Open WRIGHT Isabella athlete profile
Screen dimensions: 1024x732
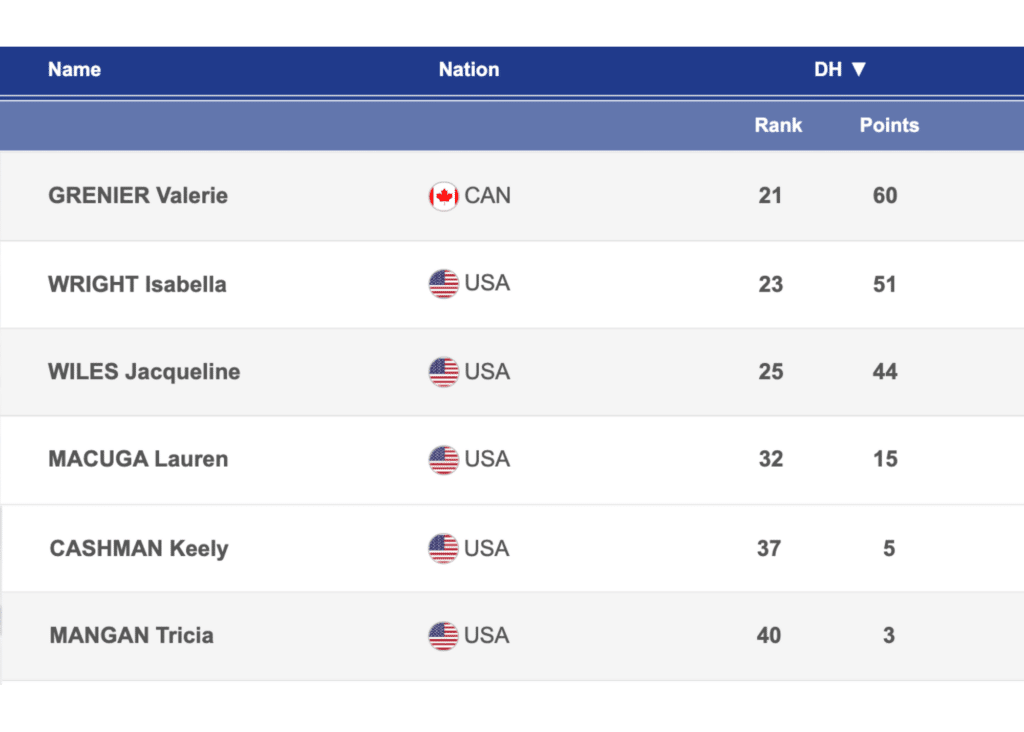137,284
